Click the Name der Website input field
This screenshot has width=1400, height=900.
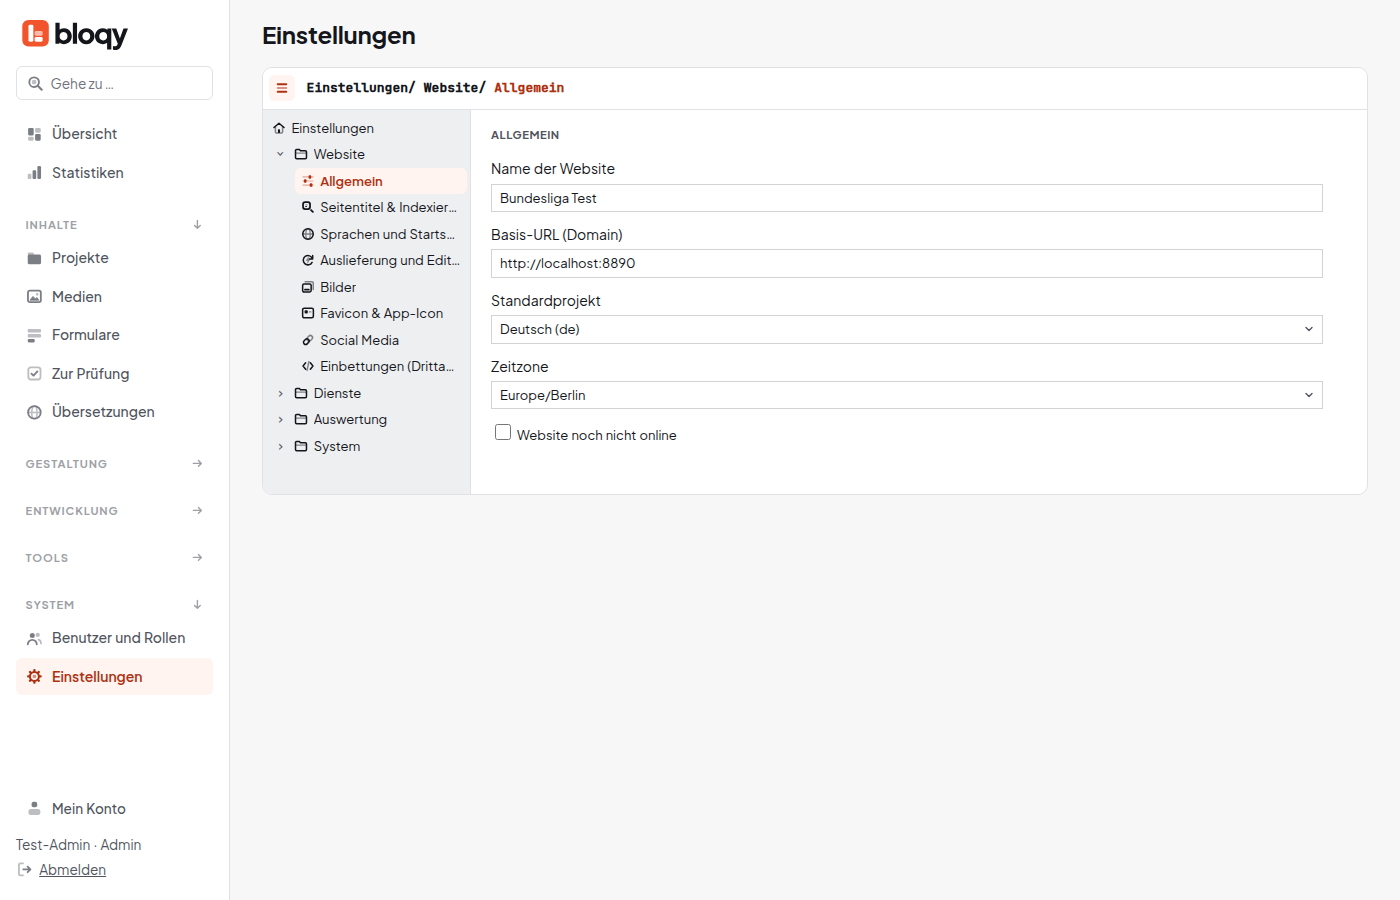(906, 198)
